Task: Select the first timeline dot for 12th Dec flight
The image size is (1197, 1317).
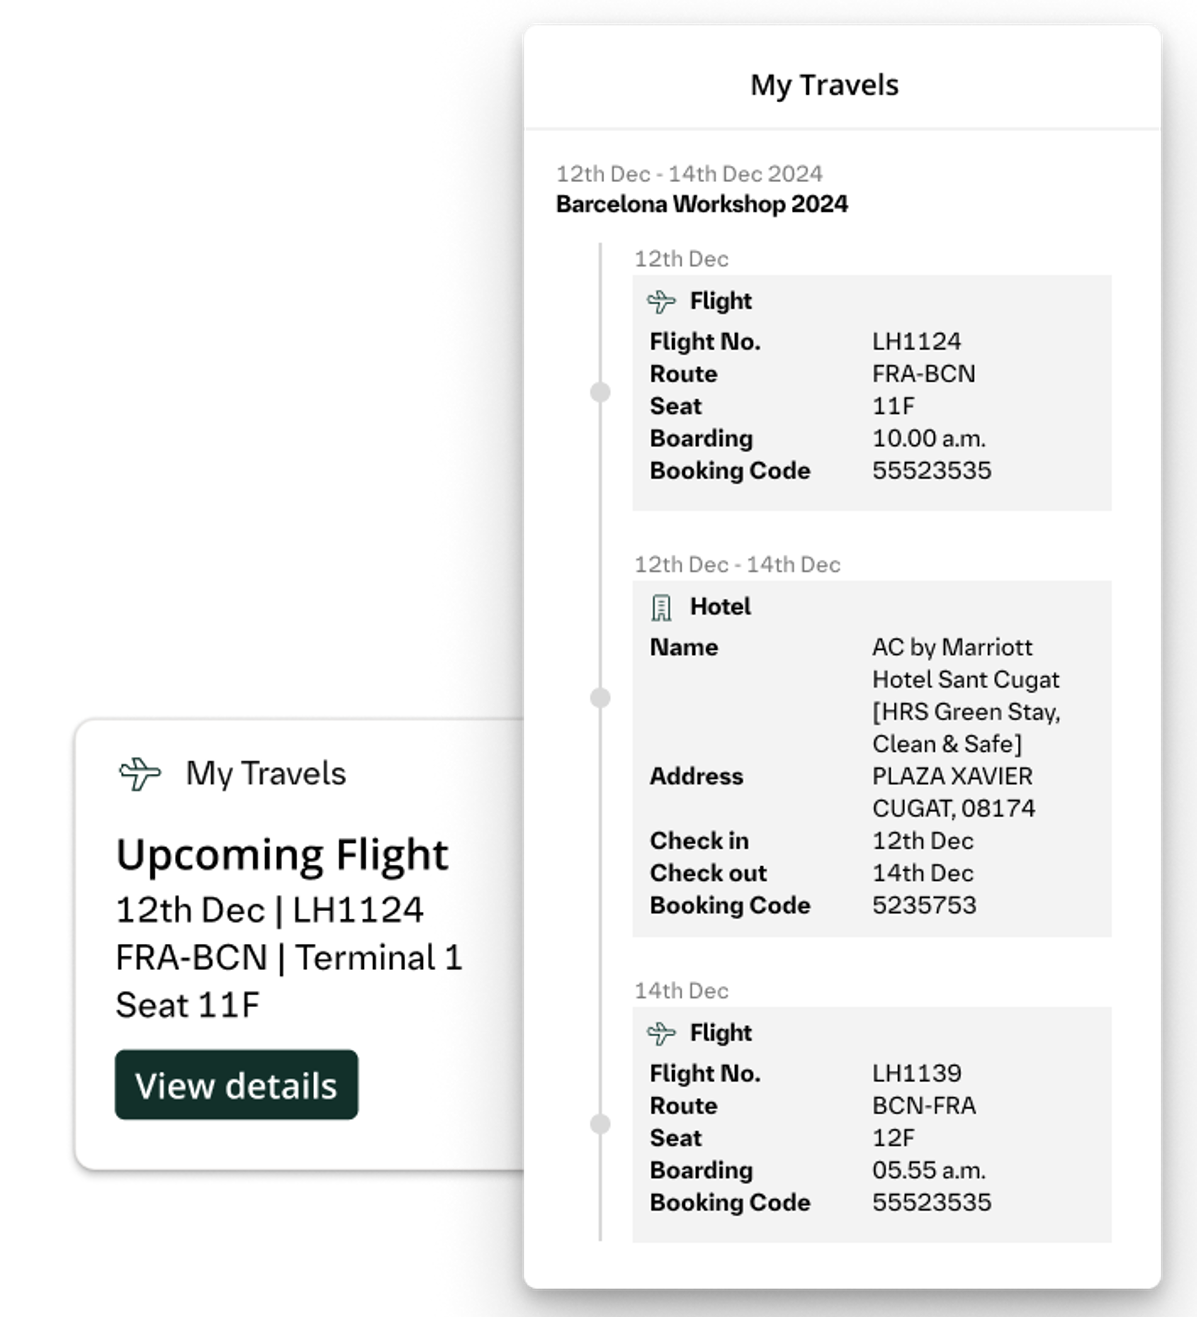Action: click(x=600, y=392)
